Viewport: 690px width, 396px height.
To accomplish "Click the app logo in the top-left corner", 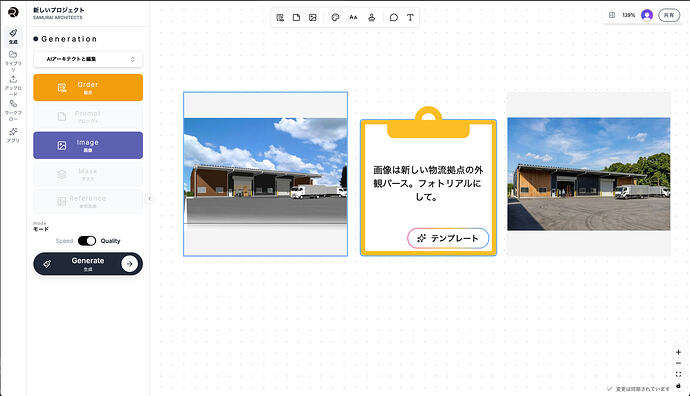I will click(13, 12).
